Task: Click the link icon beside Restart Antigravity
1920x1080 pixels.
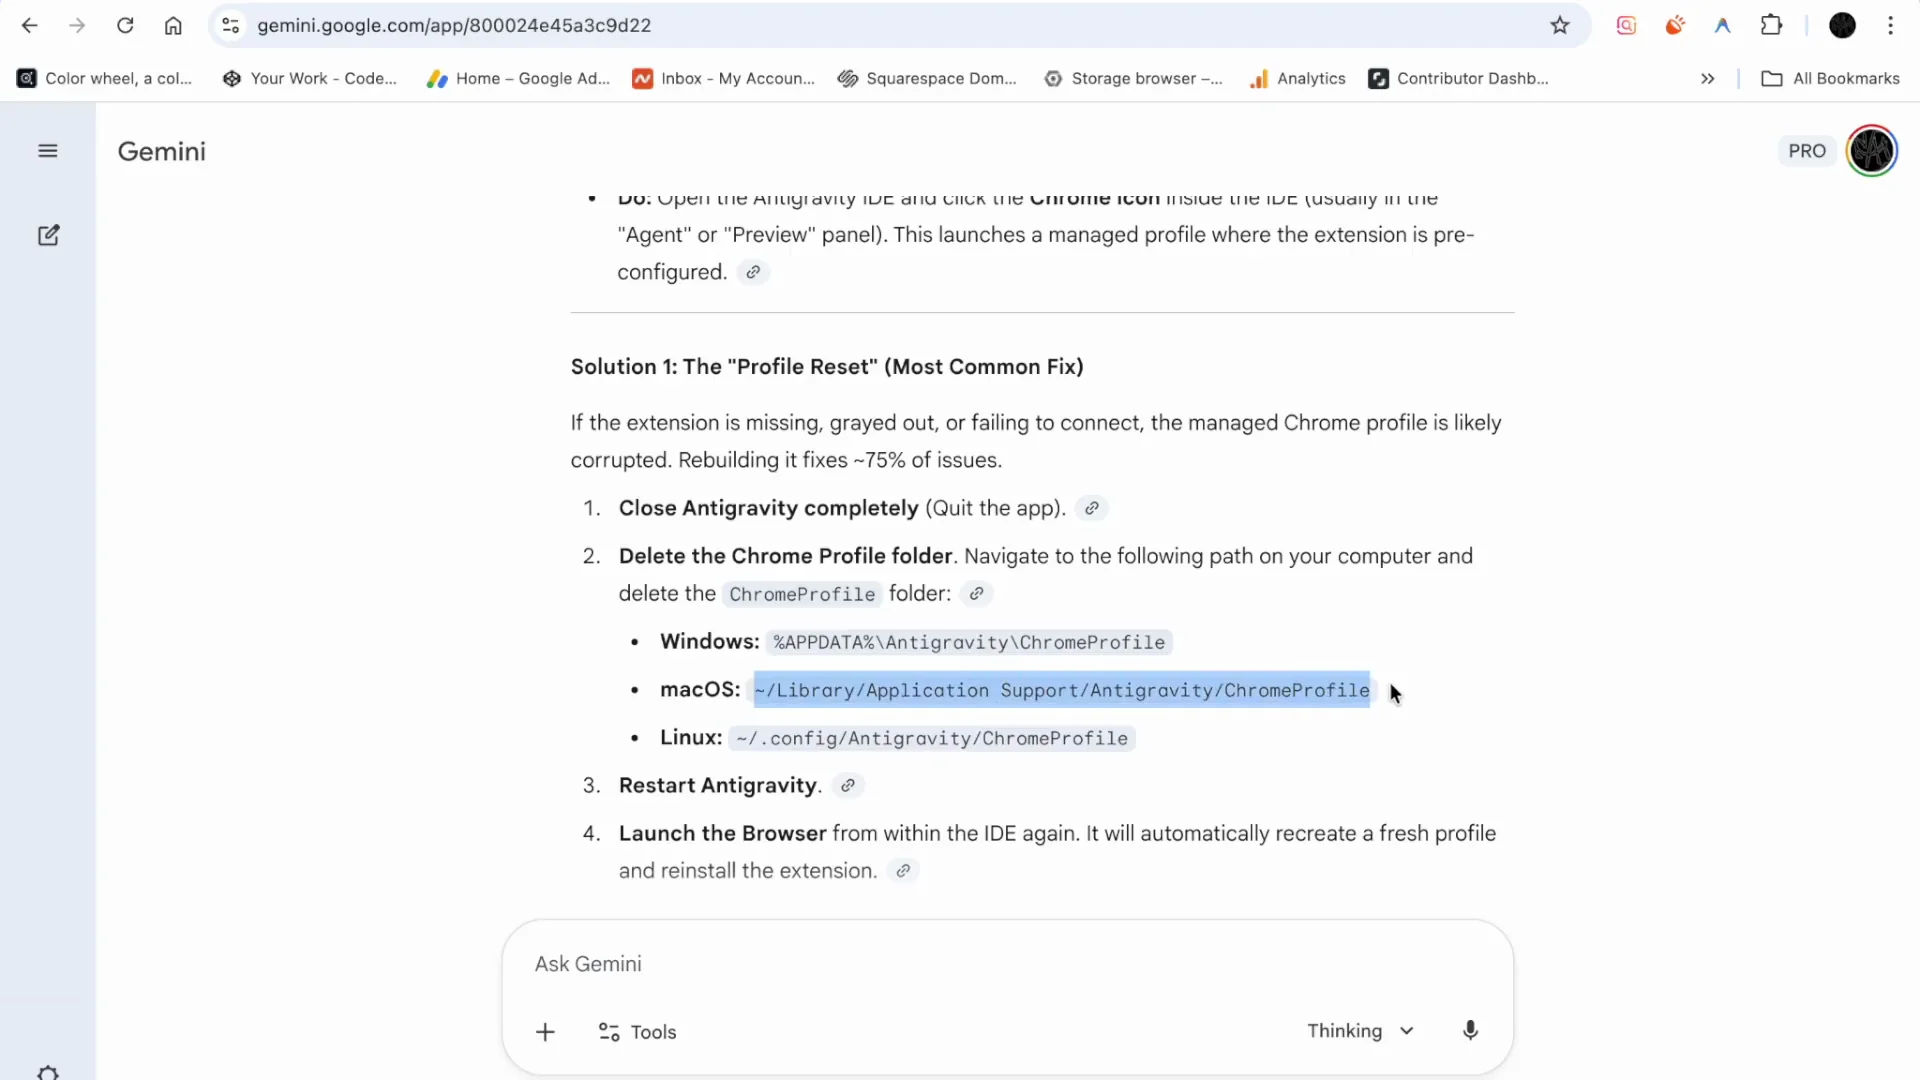Action: click(847, 786)
